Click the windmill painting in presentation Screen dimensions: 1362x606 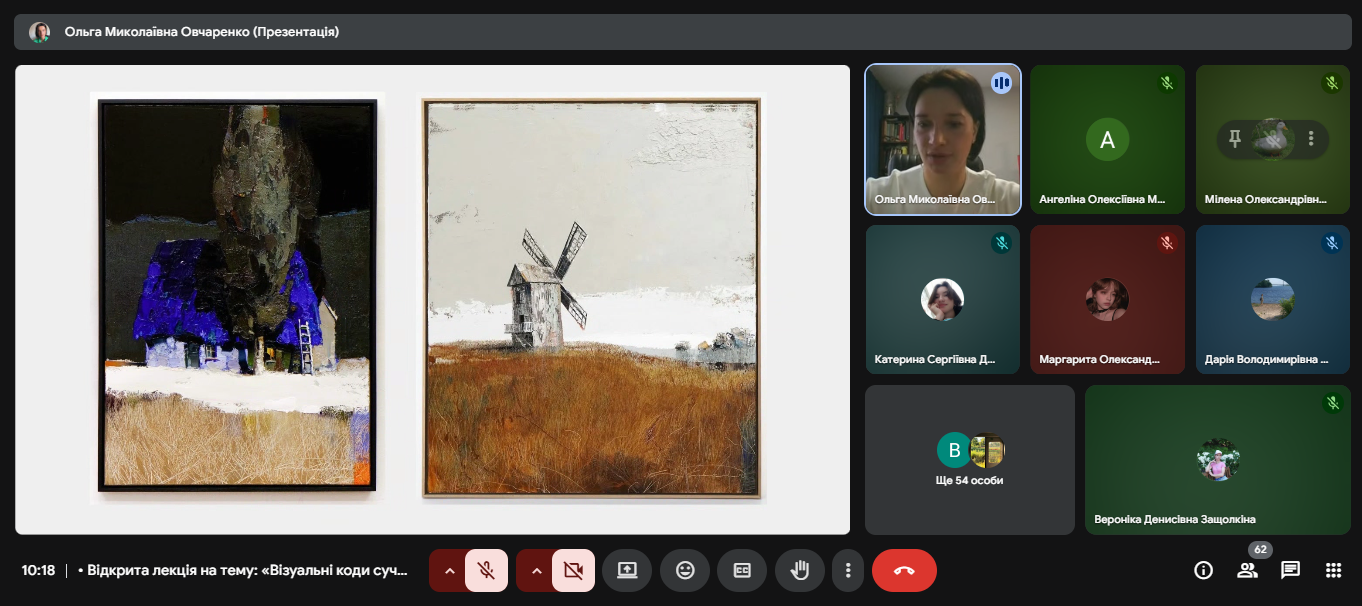point(591,298)
